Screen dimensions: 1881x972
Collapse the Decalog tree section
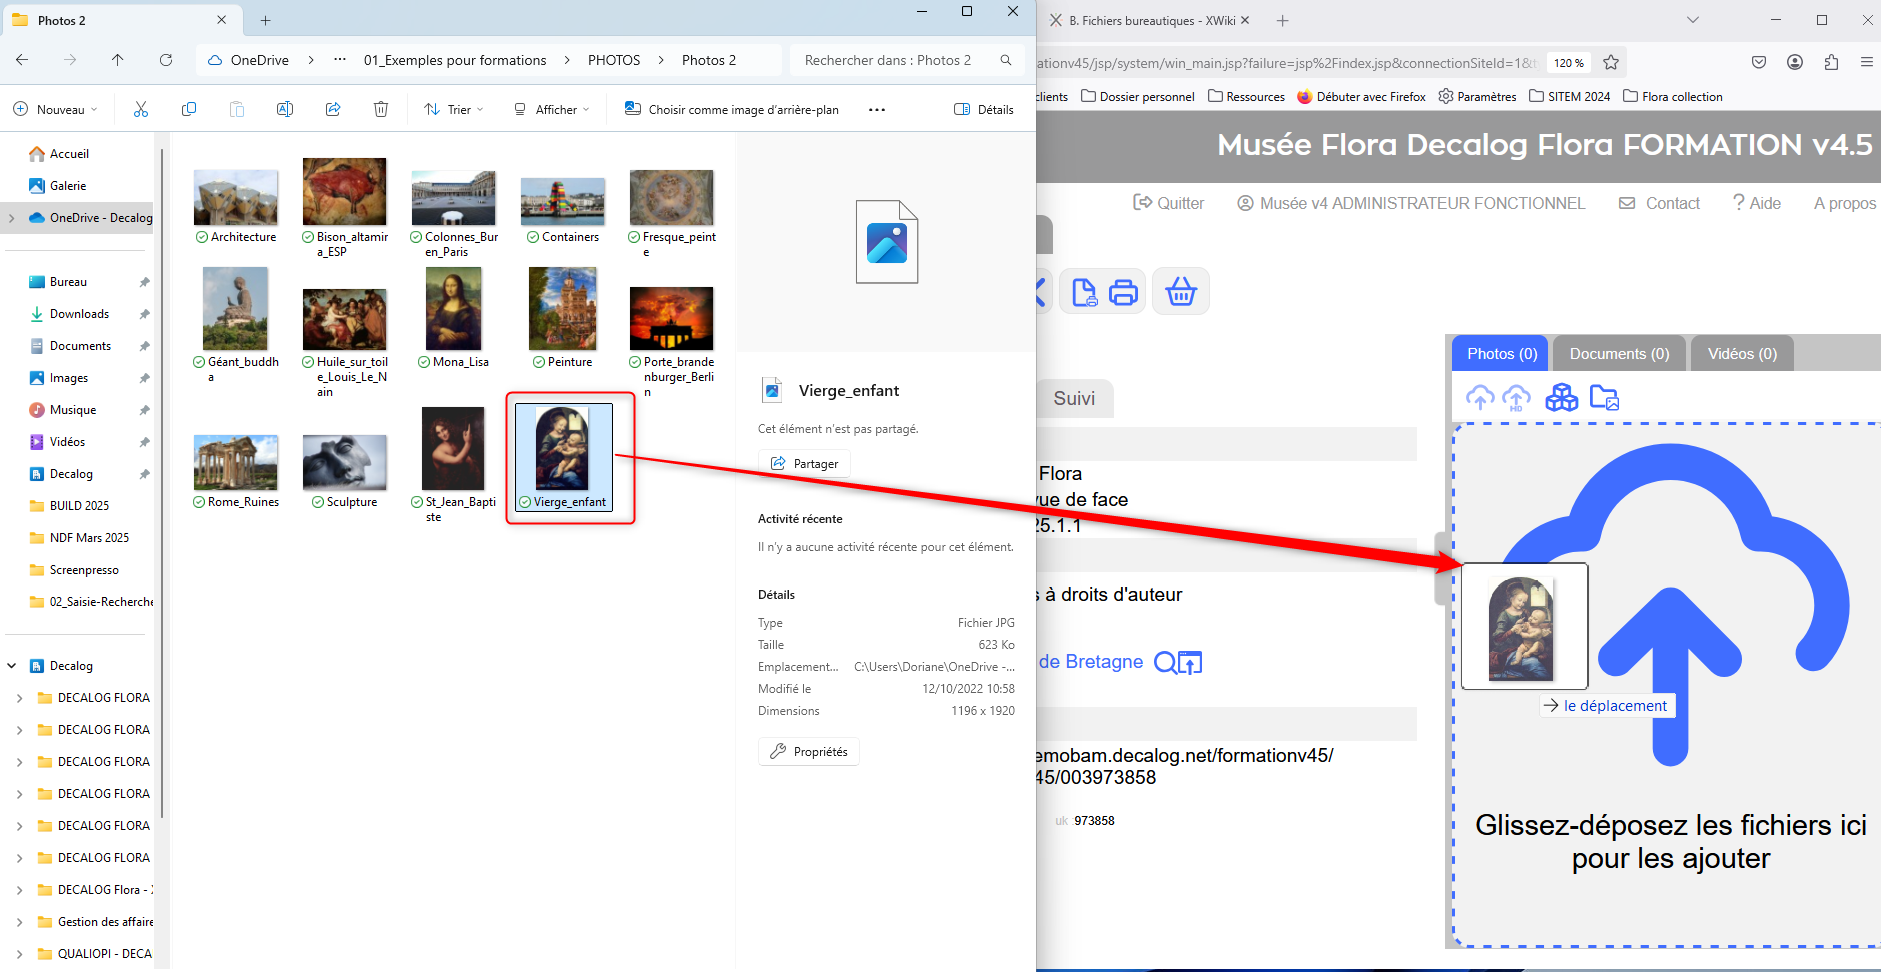pos(12,666)
